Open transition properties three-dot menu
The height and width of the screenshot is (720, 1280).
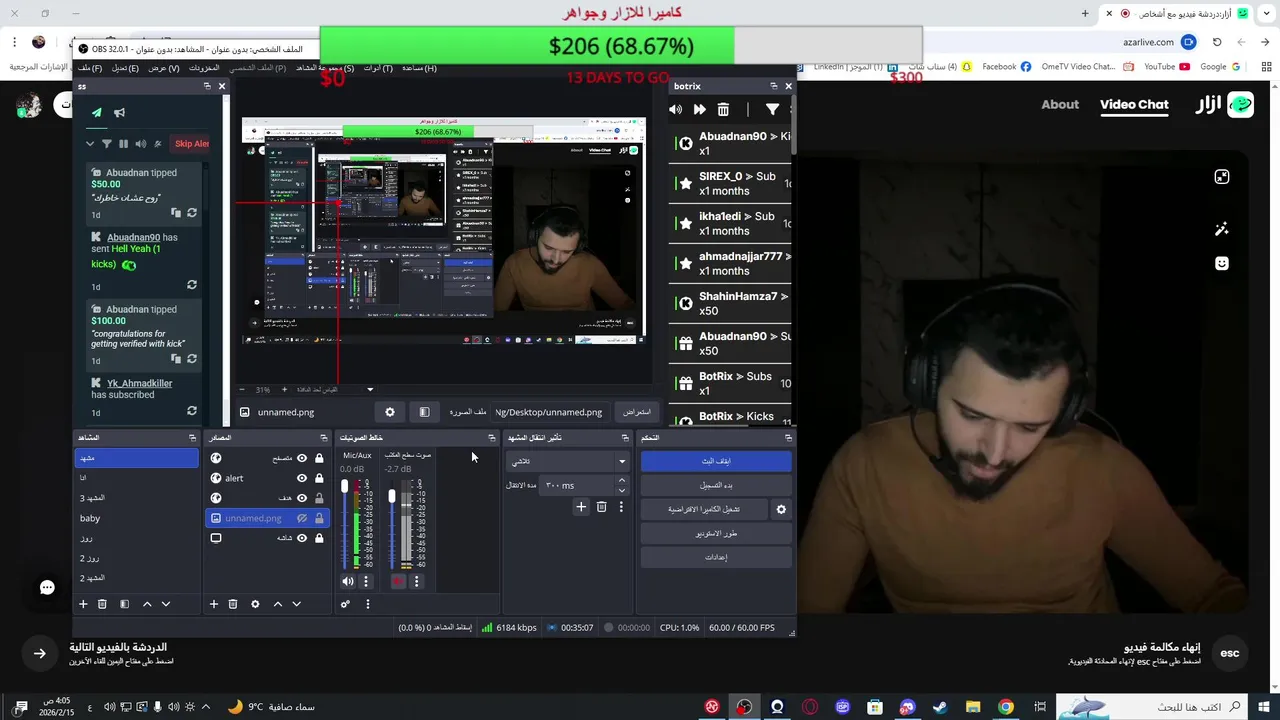(621, 507)
